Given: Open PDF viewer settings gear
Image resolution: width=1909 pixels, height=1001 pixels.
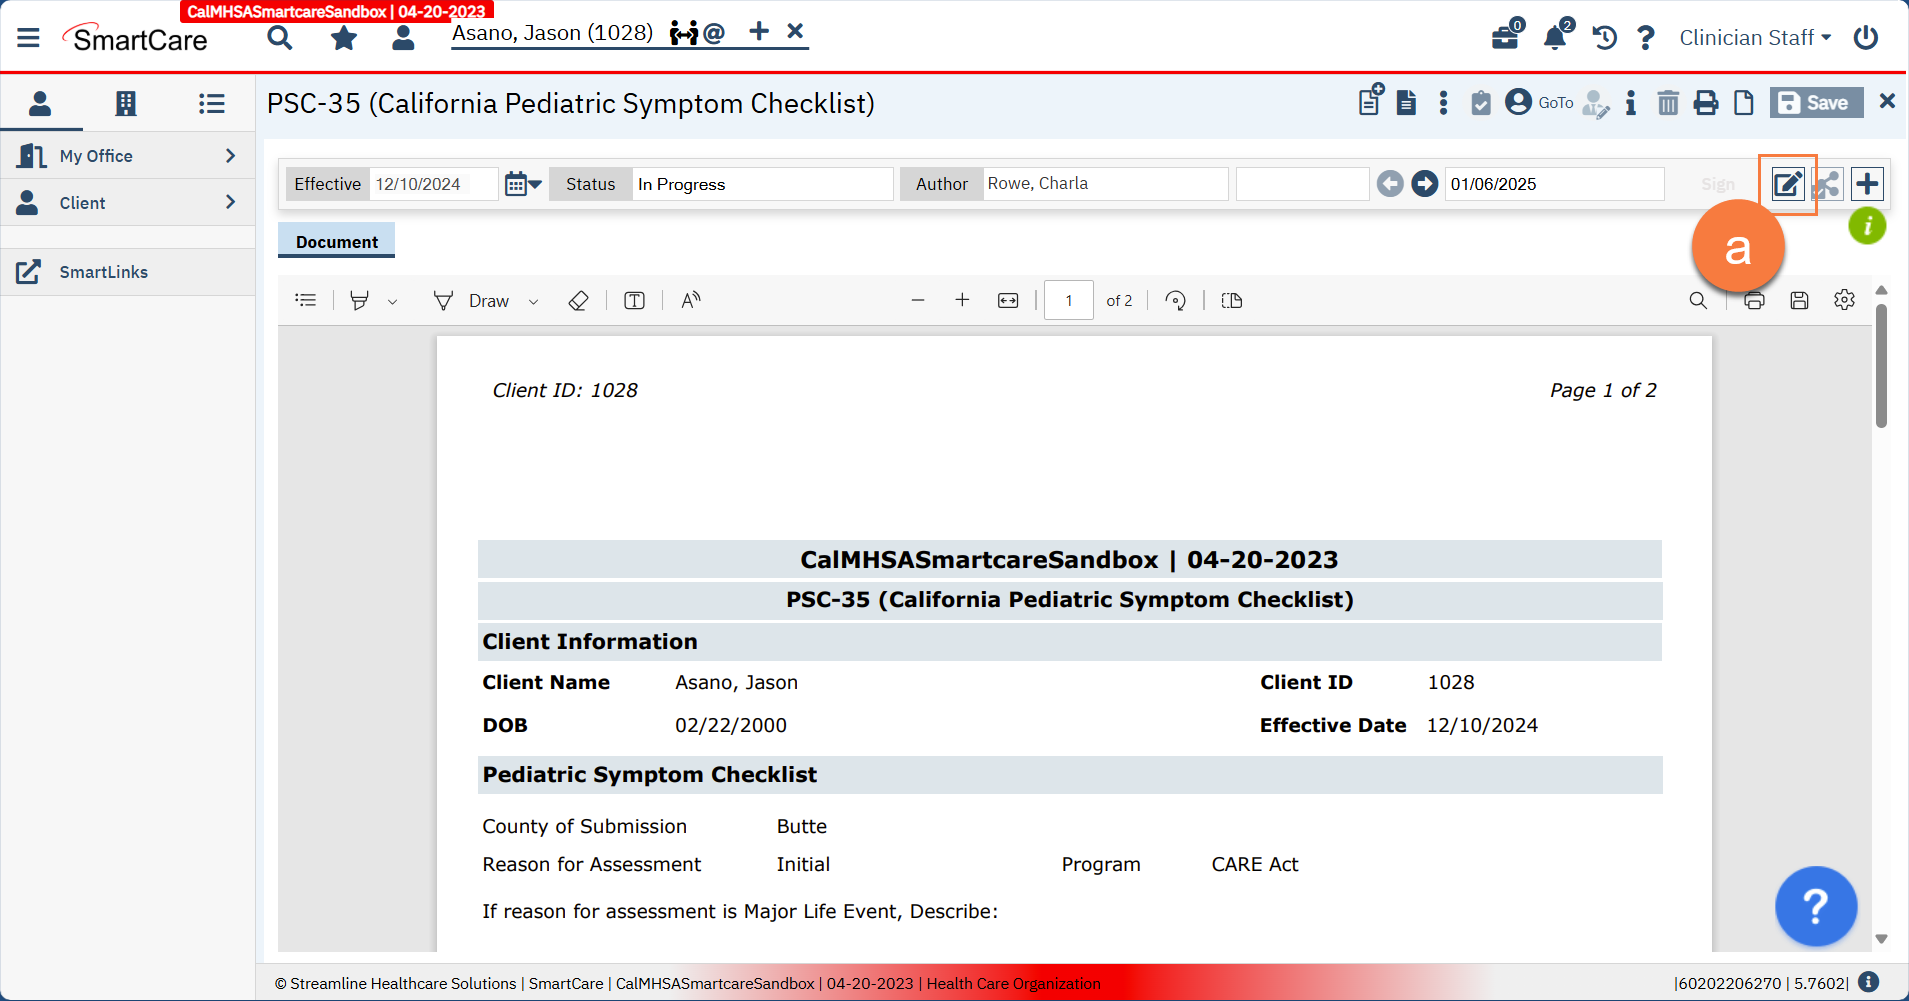Looking at the screenshot, I should point(1844,300).
